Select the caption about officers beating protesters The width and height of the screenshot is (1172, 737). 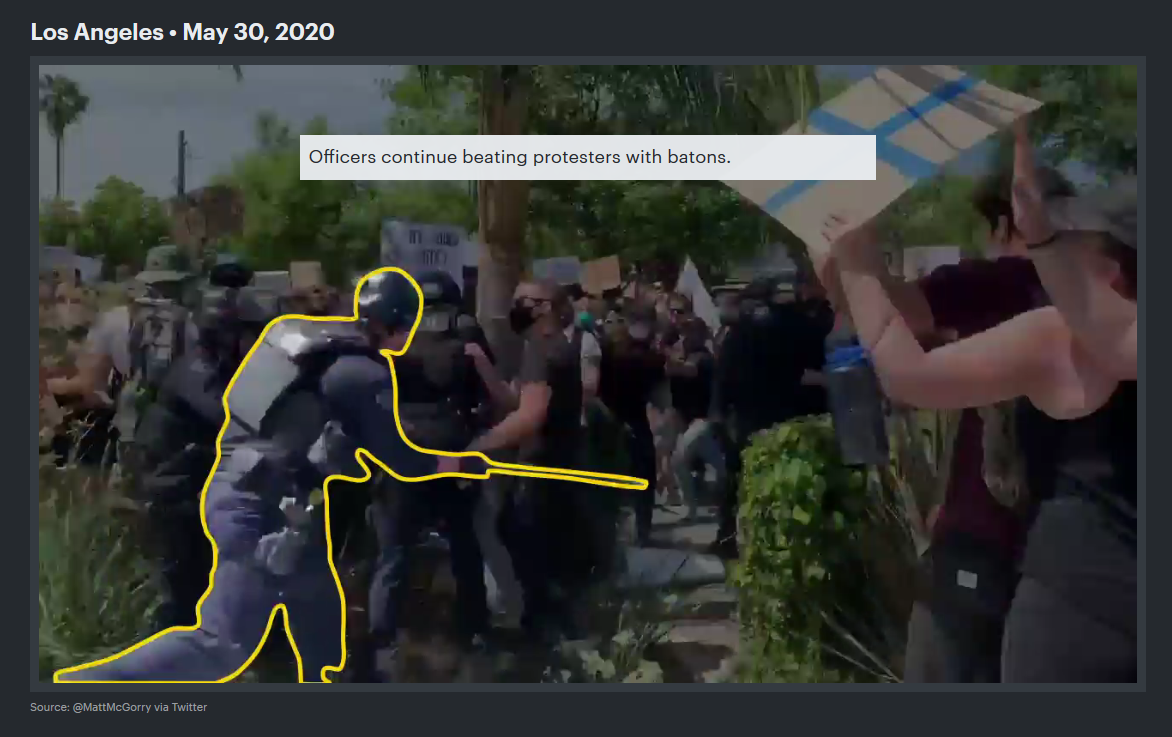587,157
